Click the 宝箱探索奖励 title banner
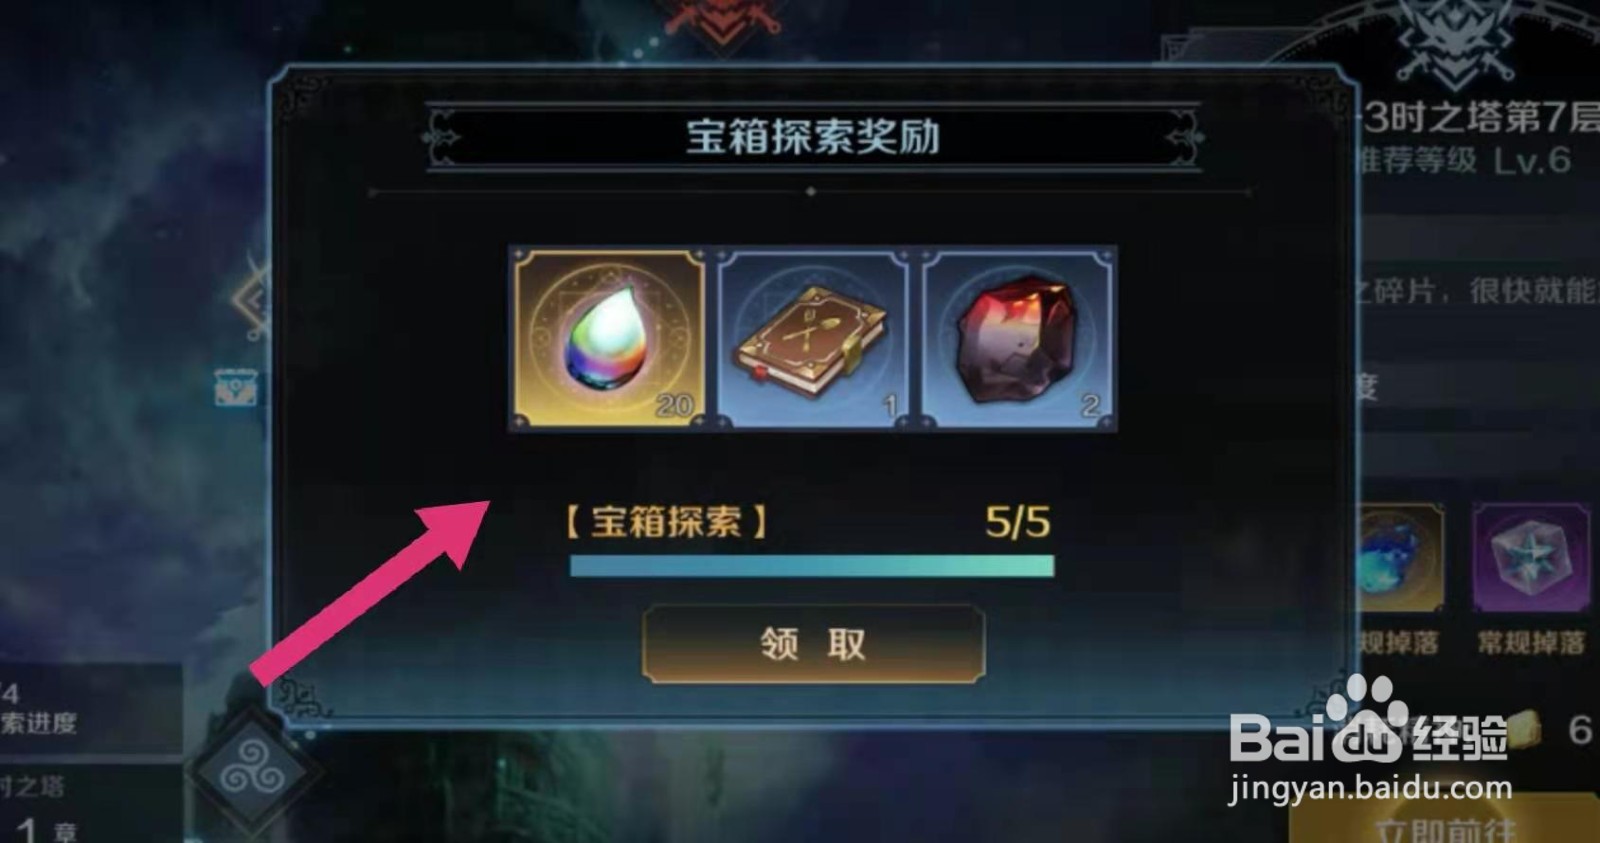Image resolution: width=1600 pixels, height=843 pixels. coord(812,136)
